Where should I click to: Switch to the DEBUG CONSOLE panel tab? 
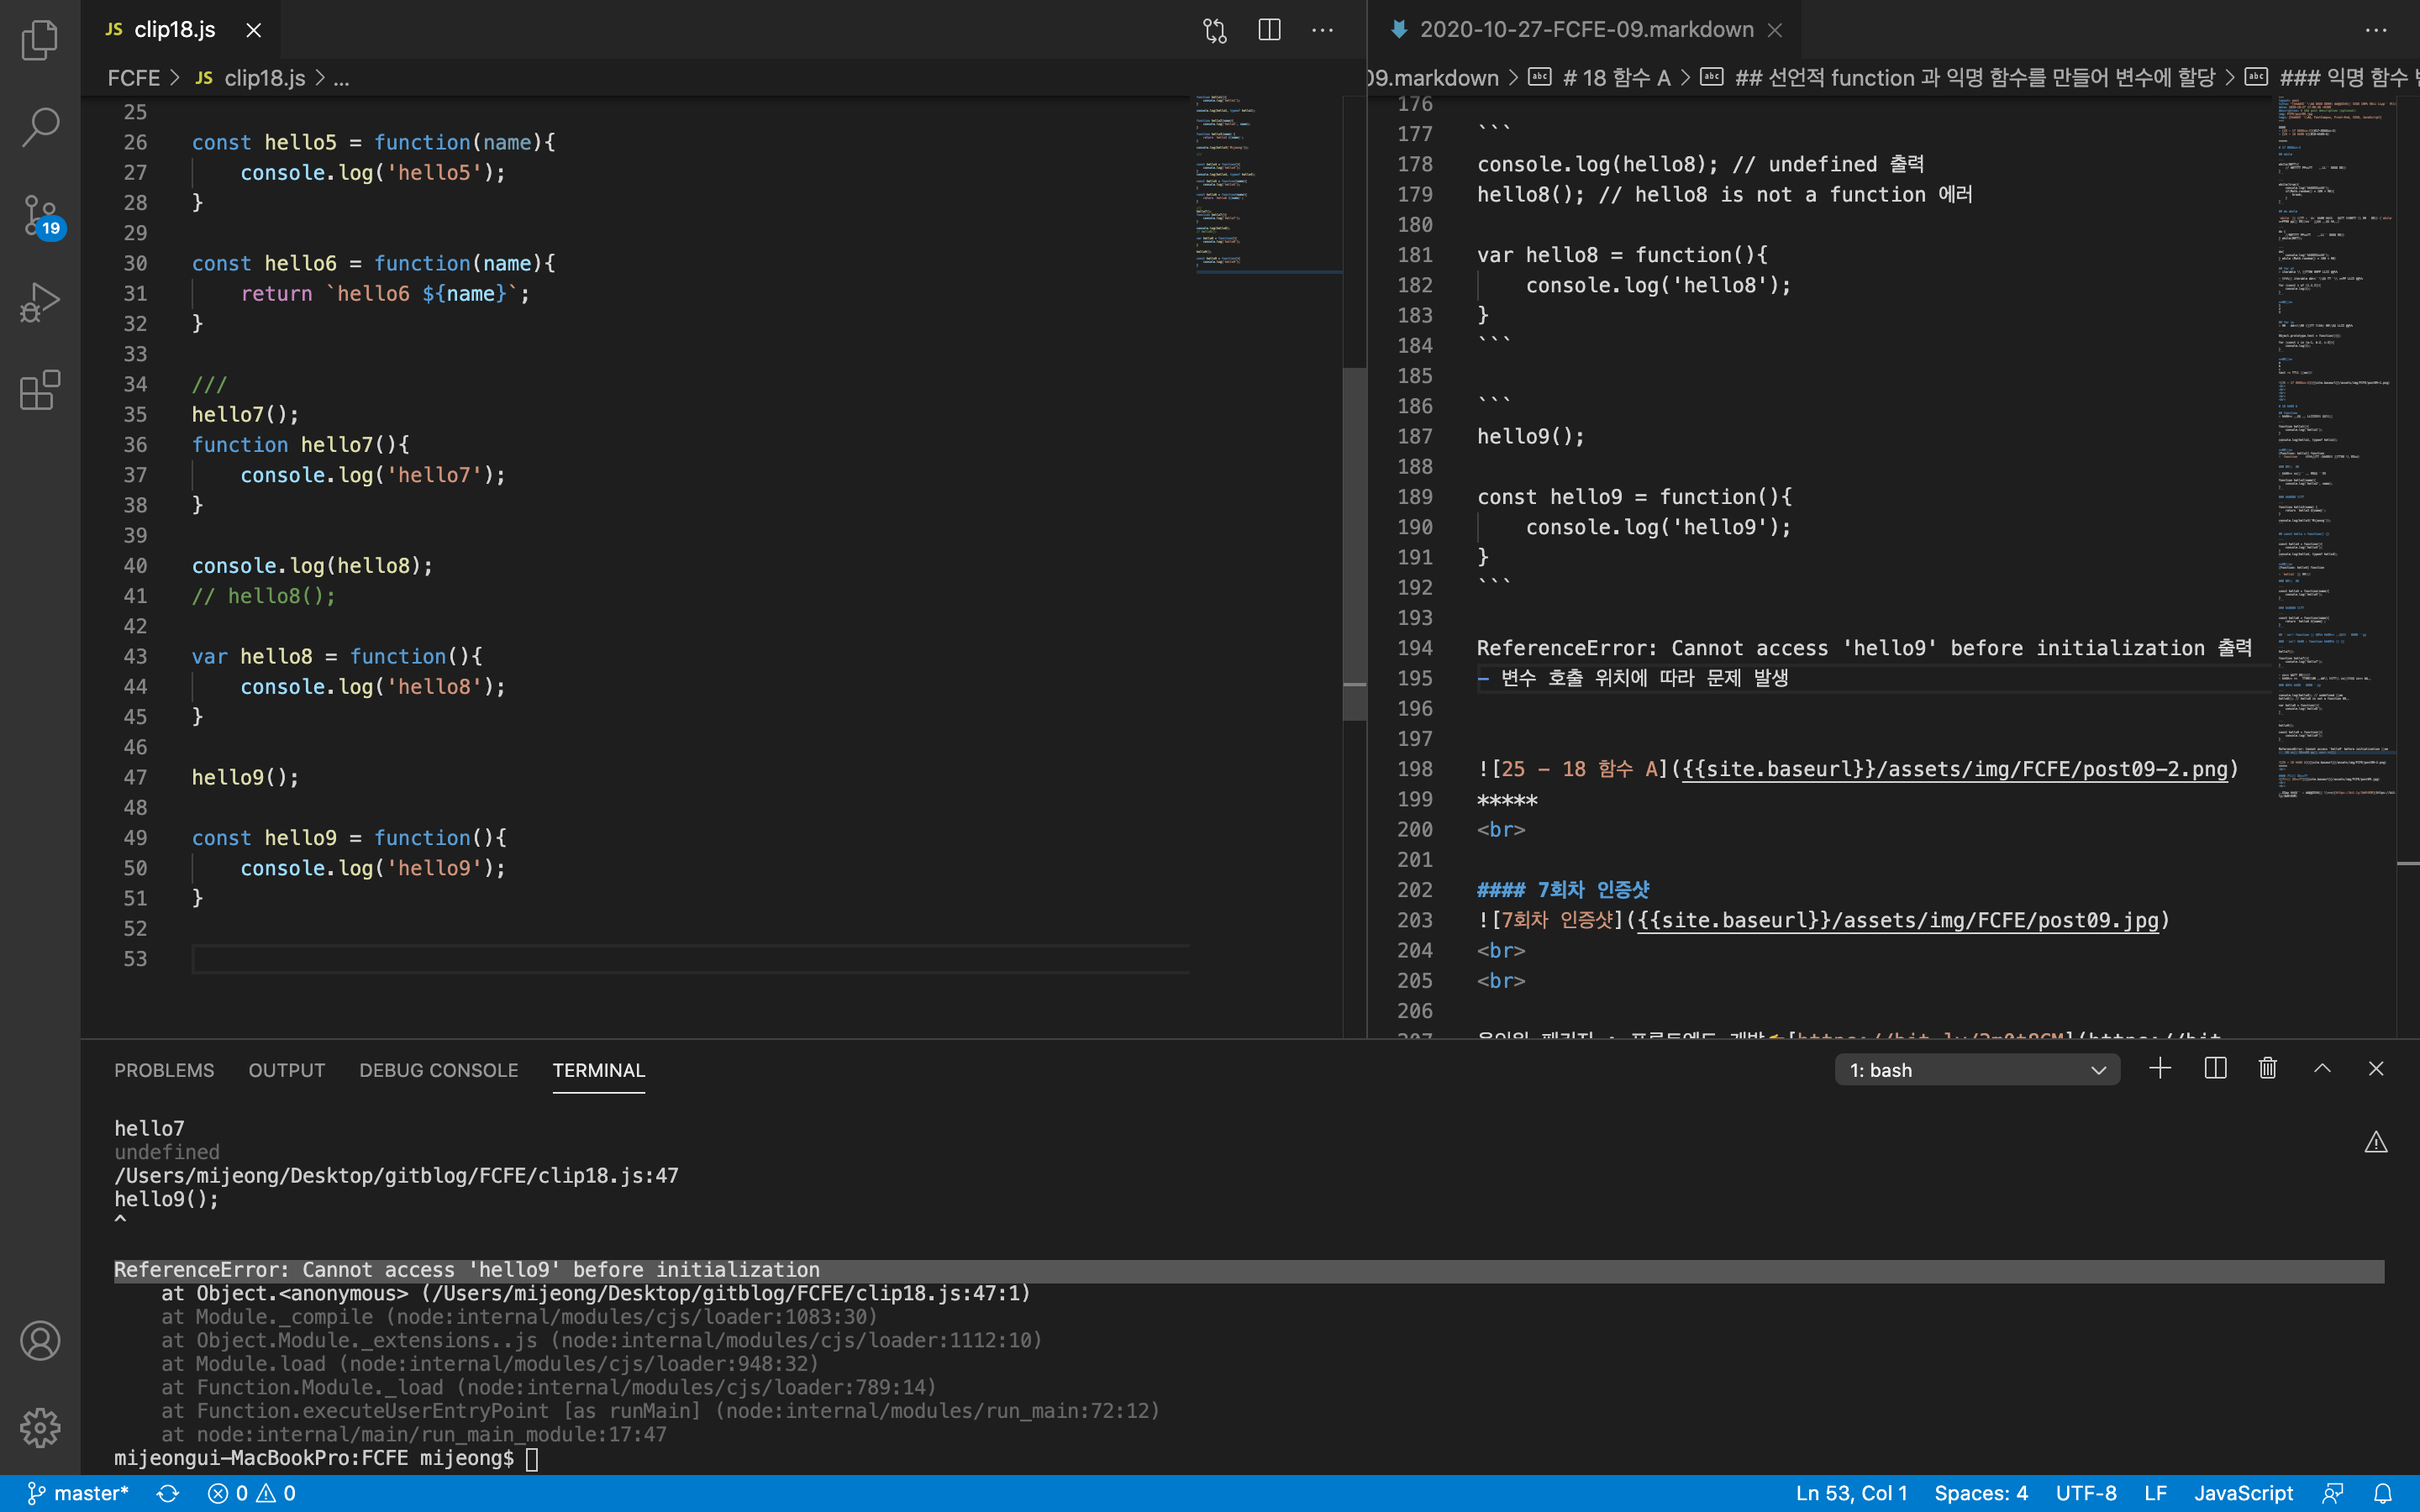coord(439,1070)
